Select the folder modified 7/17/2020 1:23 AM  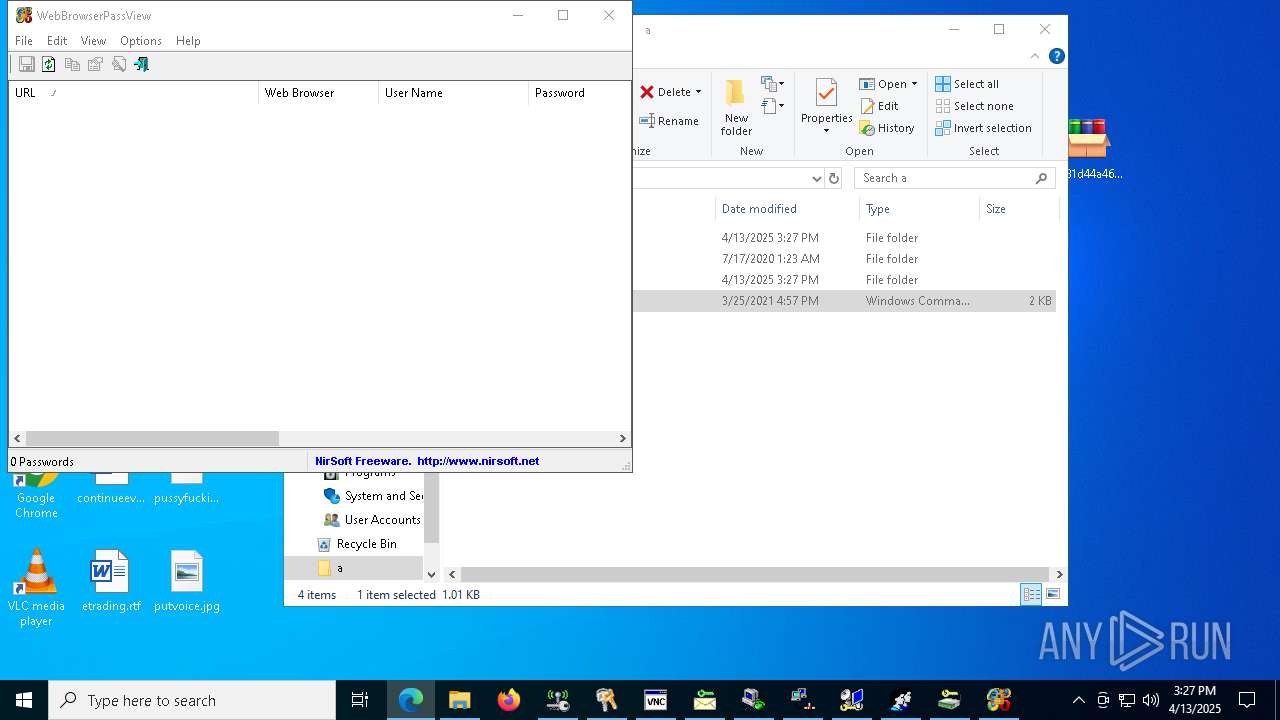pyautogui.click(x=844, y=259)
